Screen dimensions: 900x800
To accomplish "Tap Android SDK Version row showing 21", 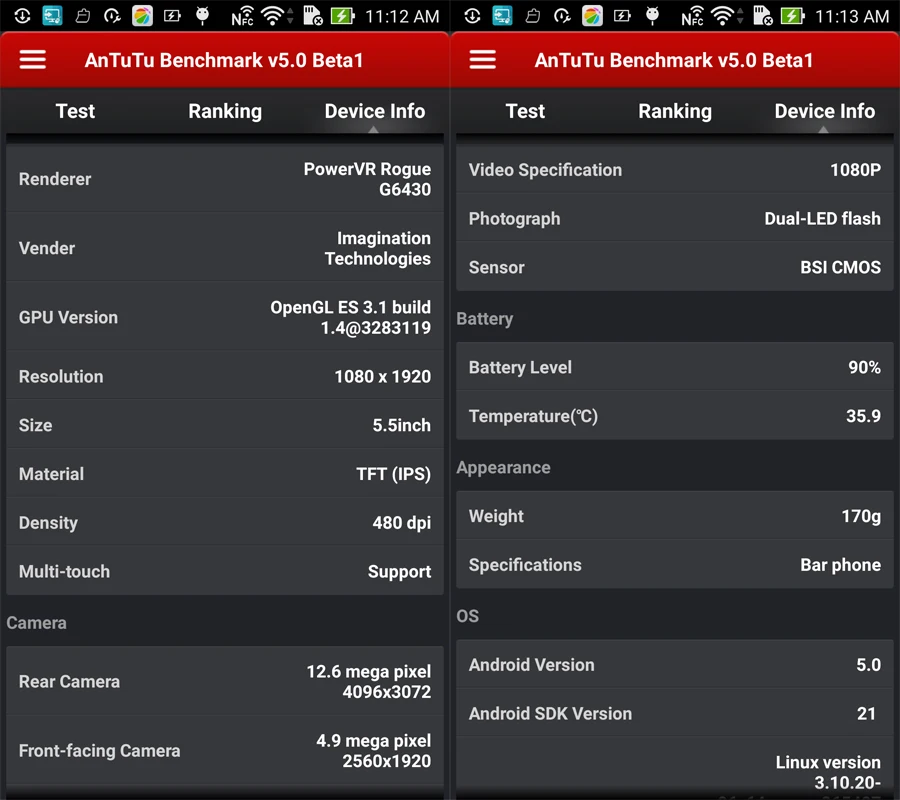I will click(675, 713).
